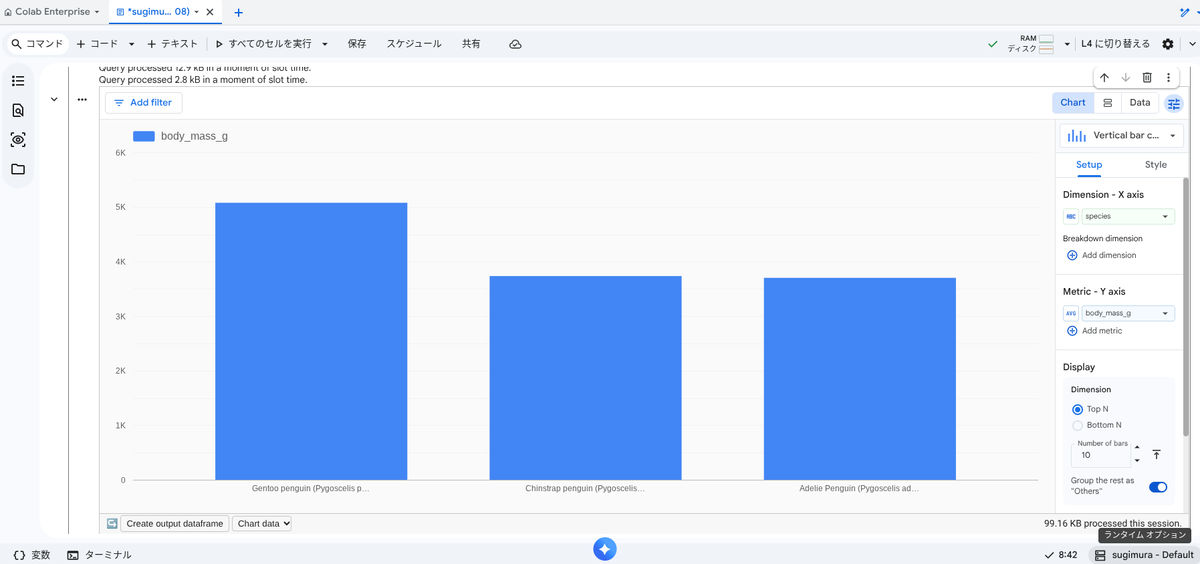Add a Text cell
This screenshot has width=1200, height=564.
pyautogui.click(x=173, y=44)
